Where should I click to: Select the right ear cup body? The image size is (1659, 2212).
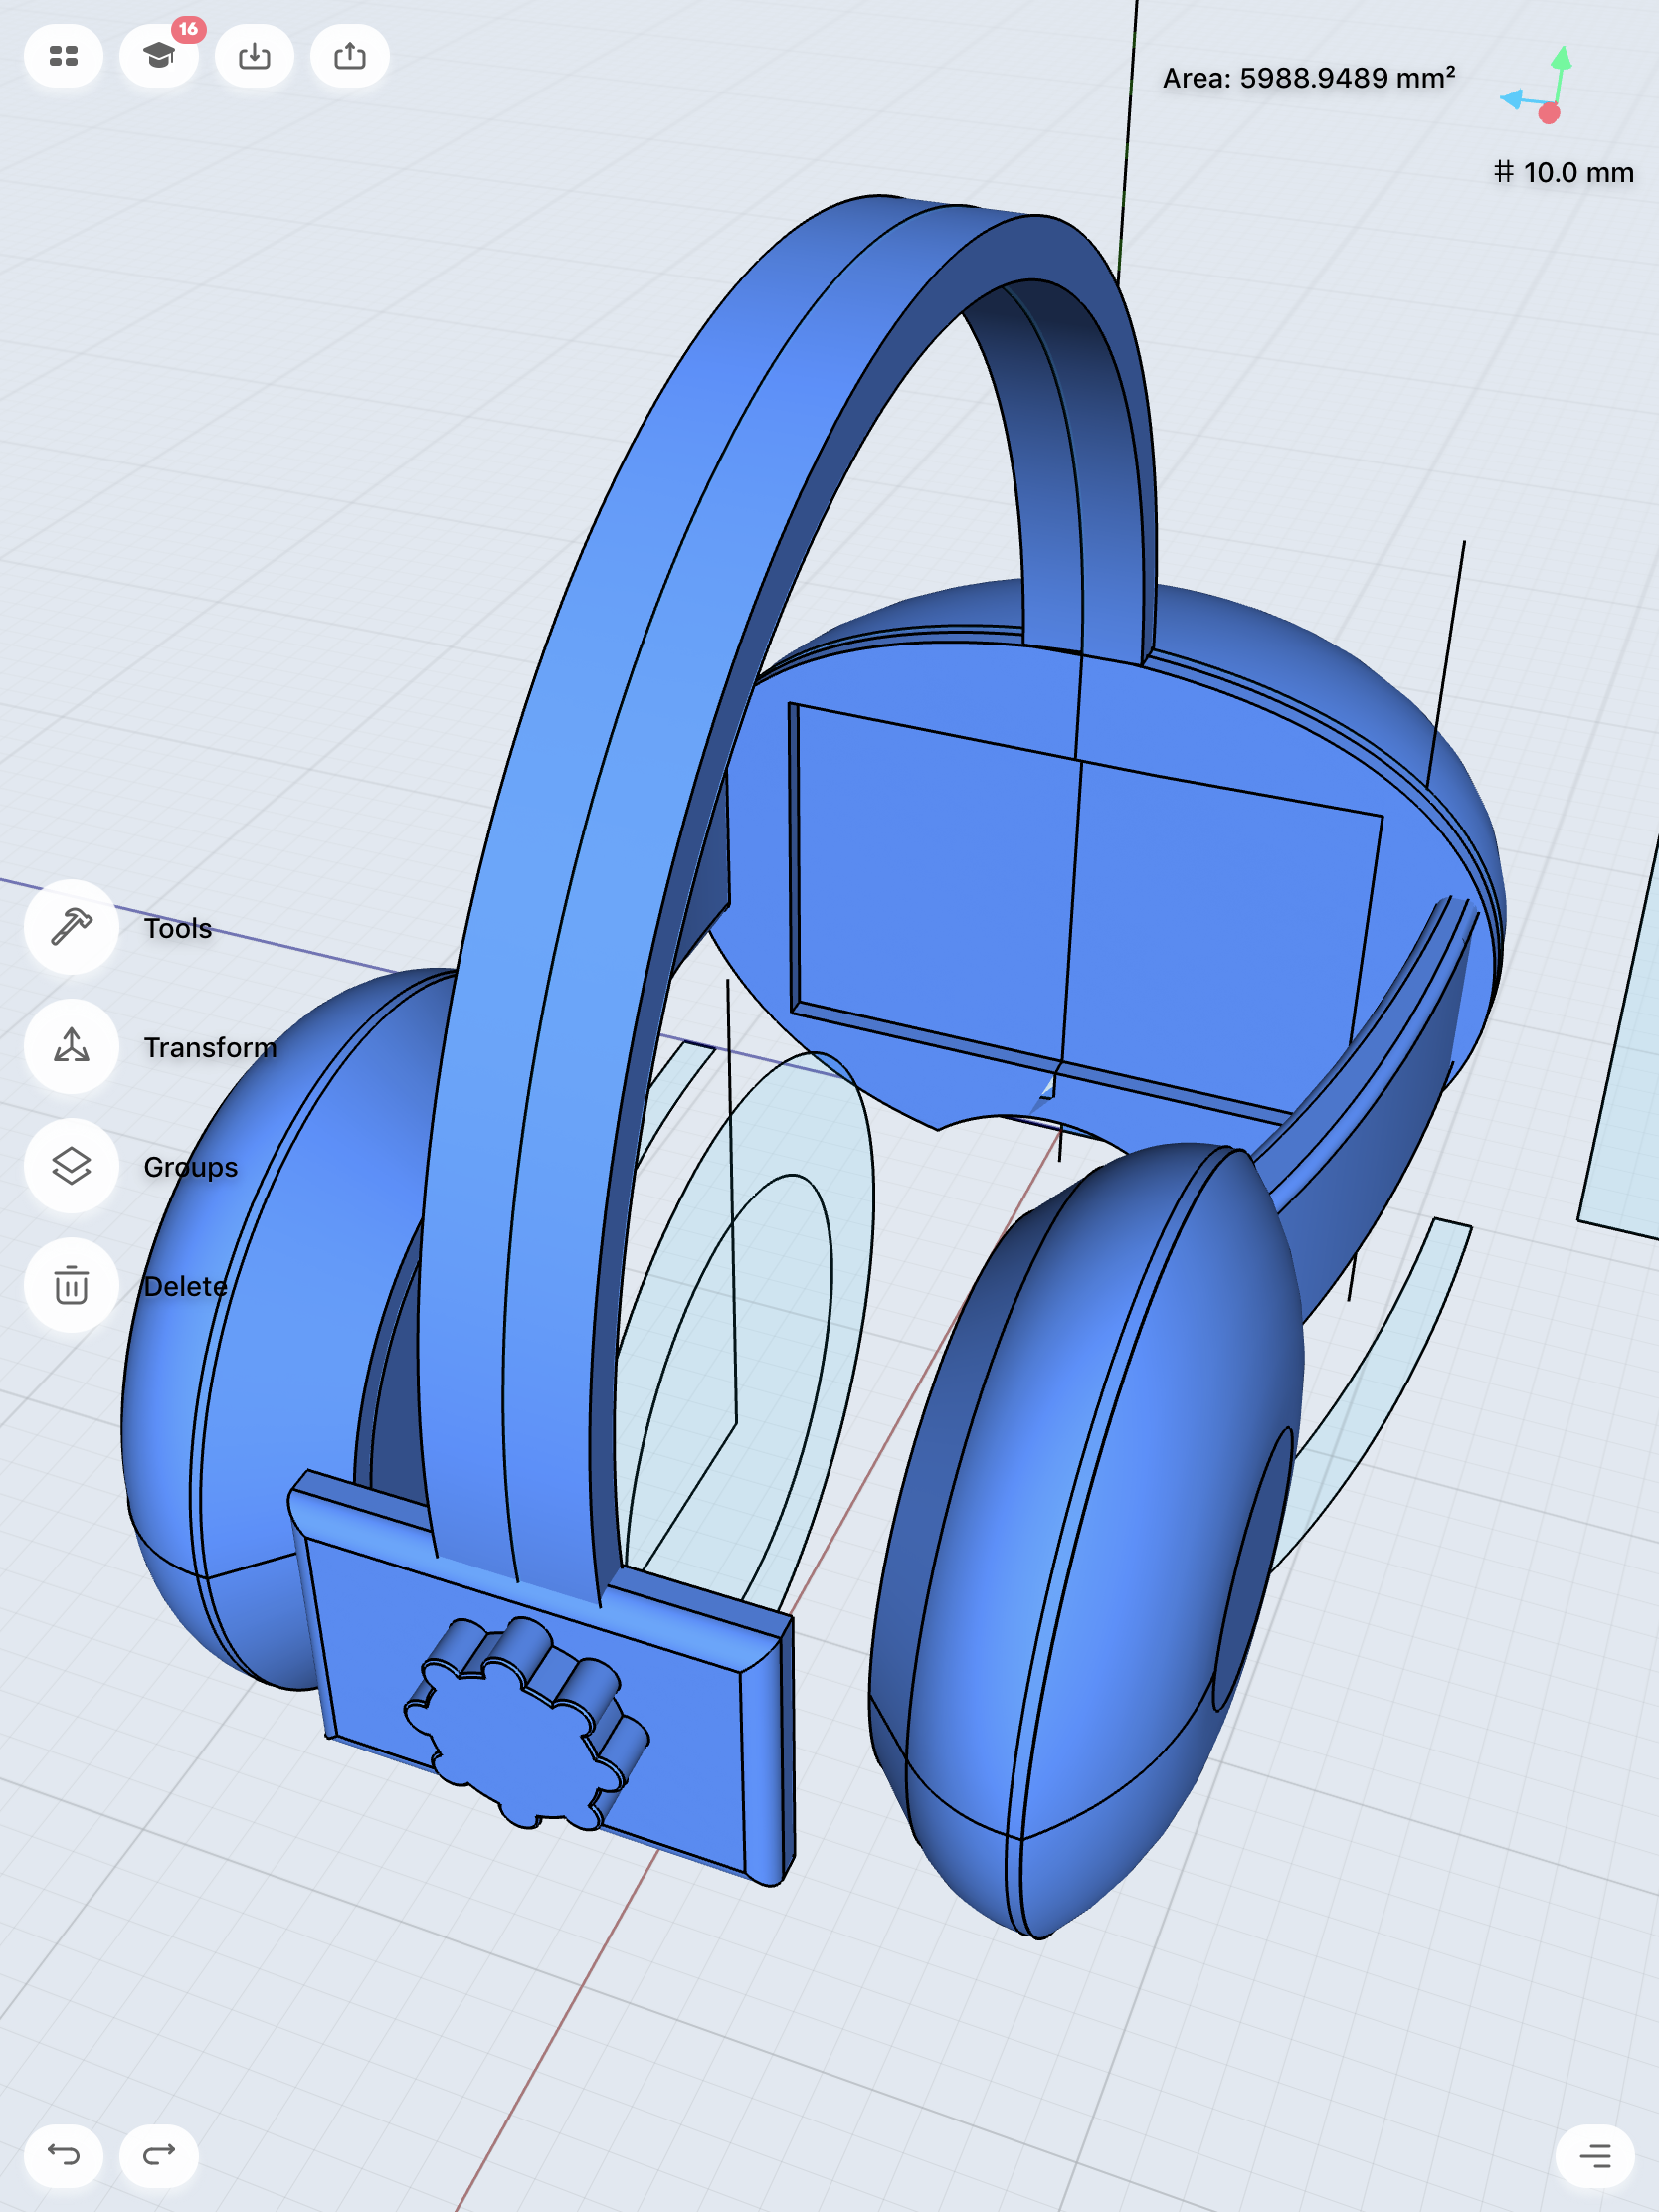pyautogui.click(x=1085, y=1540)
